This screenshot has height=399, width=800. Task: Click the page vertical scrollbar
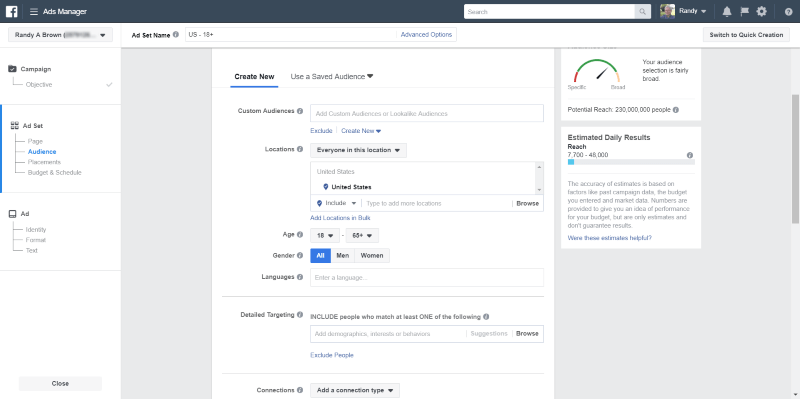(795, 158)
